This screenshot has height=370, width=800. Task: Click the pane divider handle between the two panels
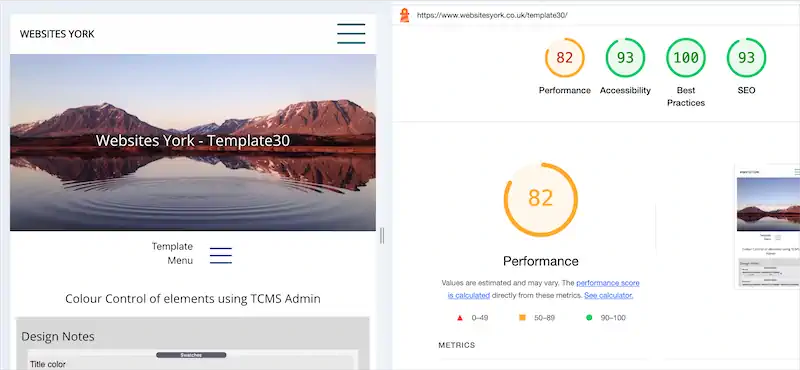tap(382, 236)
